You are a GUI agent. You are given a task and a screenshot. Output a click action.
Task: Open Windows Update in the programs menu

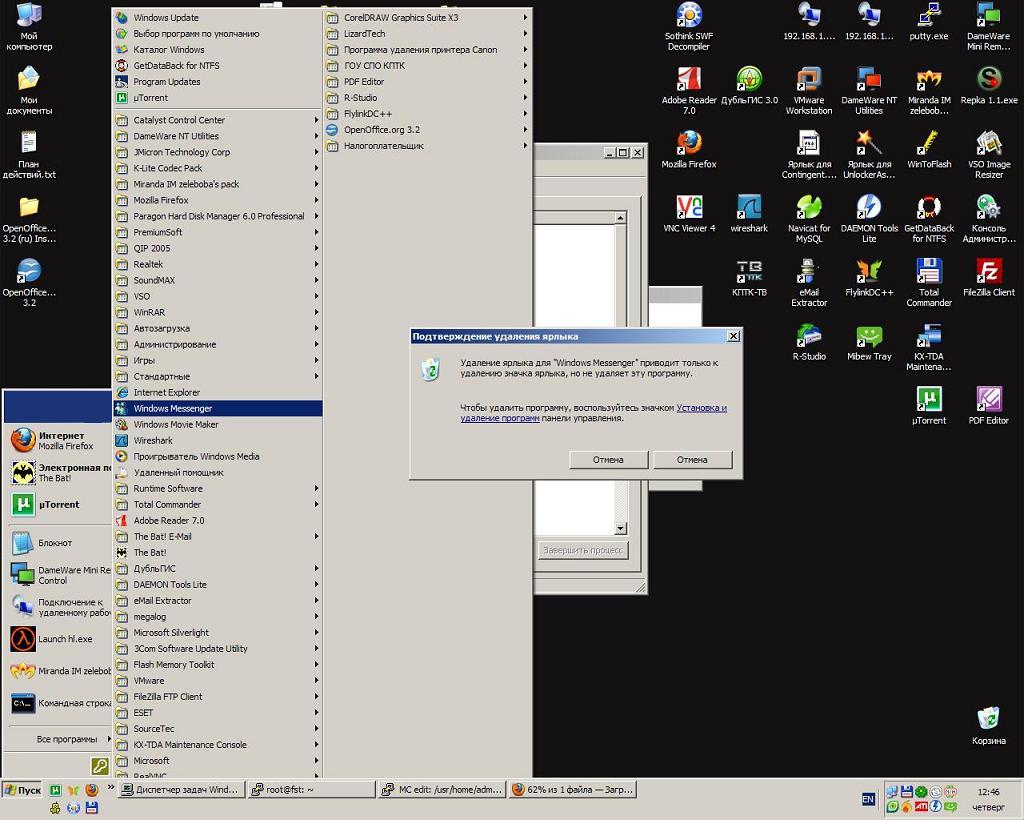click(217, 18)
